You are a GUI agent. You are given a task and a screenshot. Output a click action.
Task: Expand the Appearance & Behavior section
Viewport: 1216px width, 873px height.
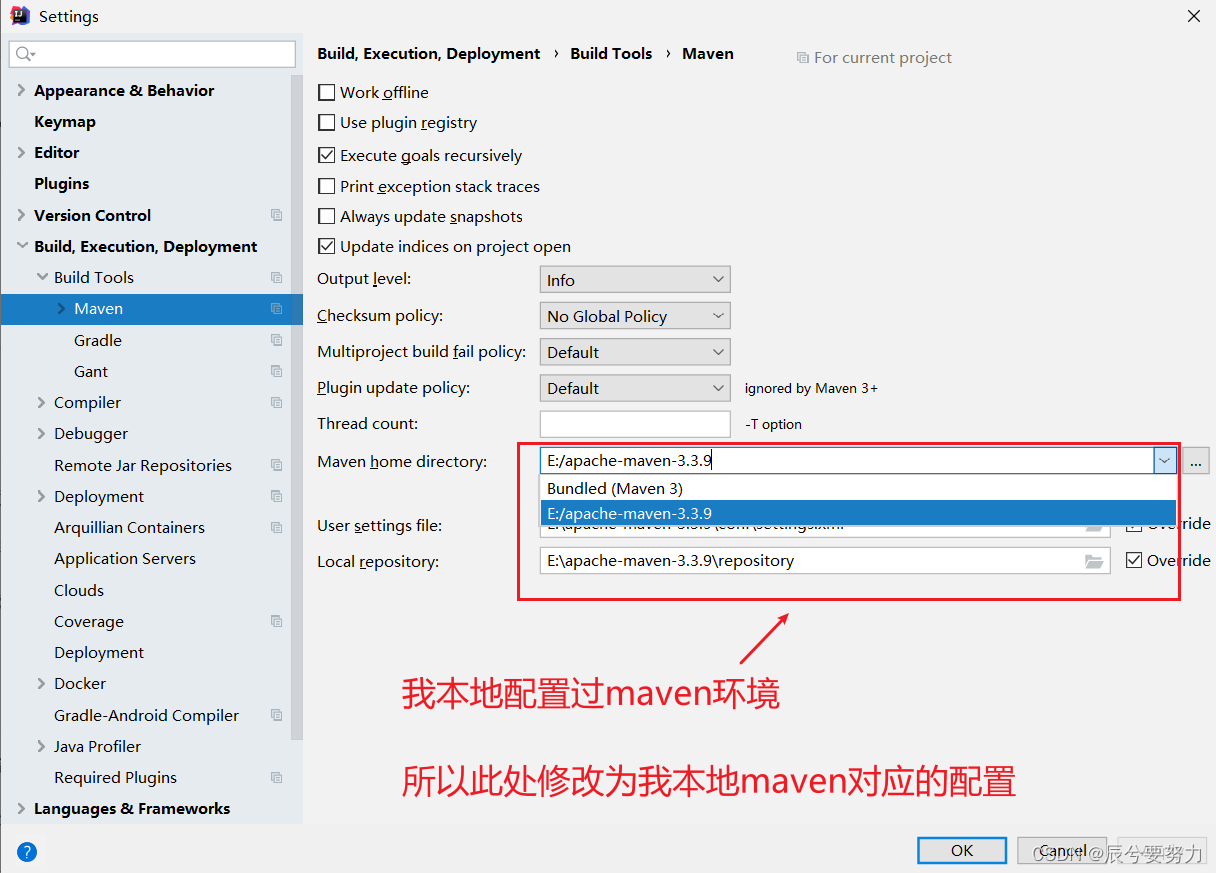[x=21, y=90]
